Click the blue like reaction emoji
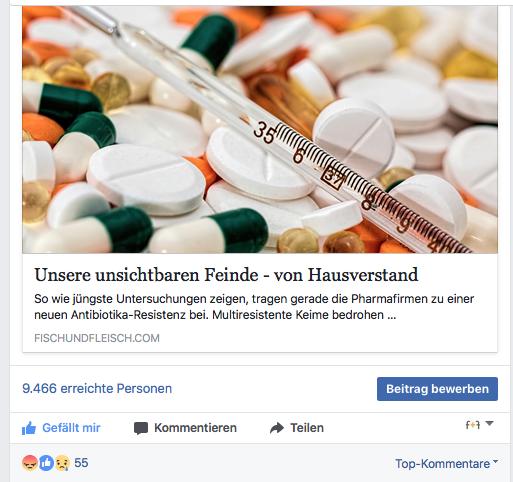The height and width of the screenshot is (482, 513). pos(46,463)
